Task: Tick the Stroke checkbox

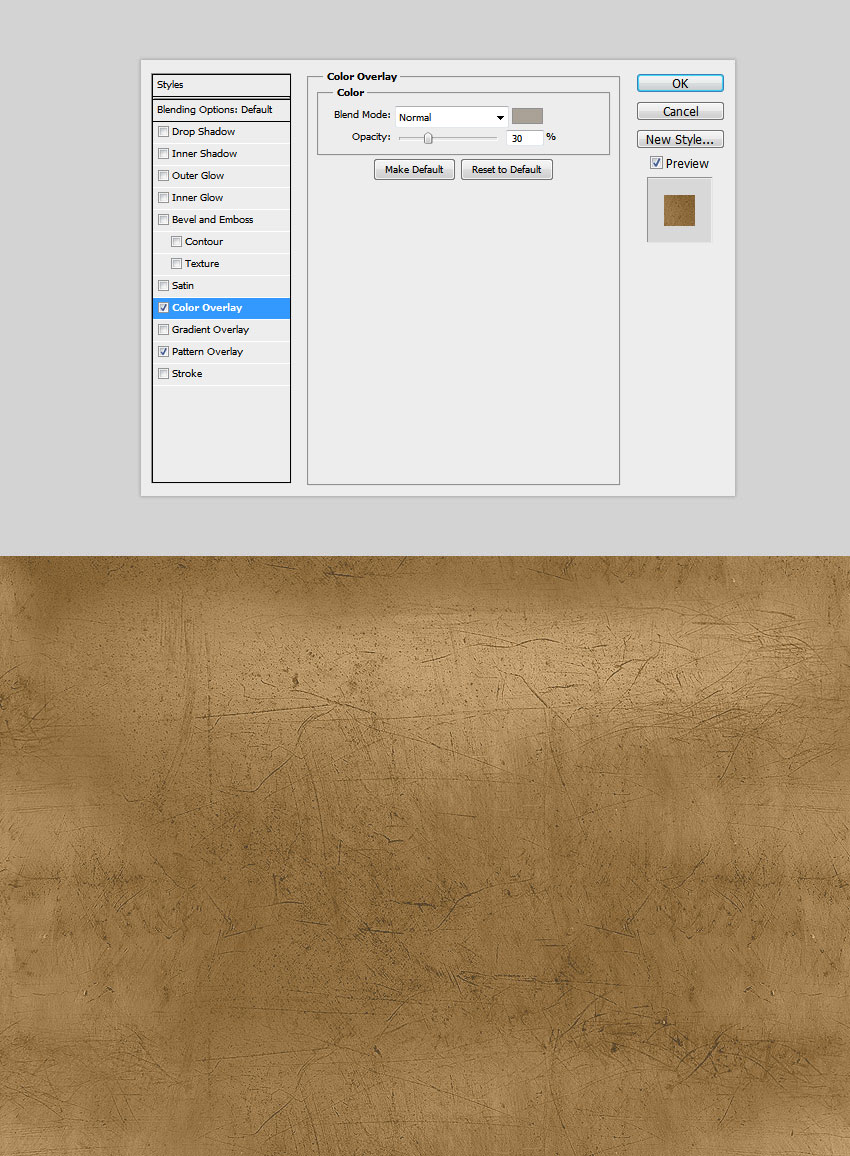Action: 164,374
